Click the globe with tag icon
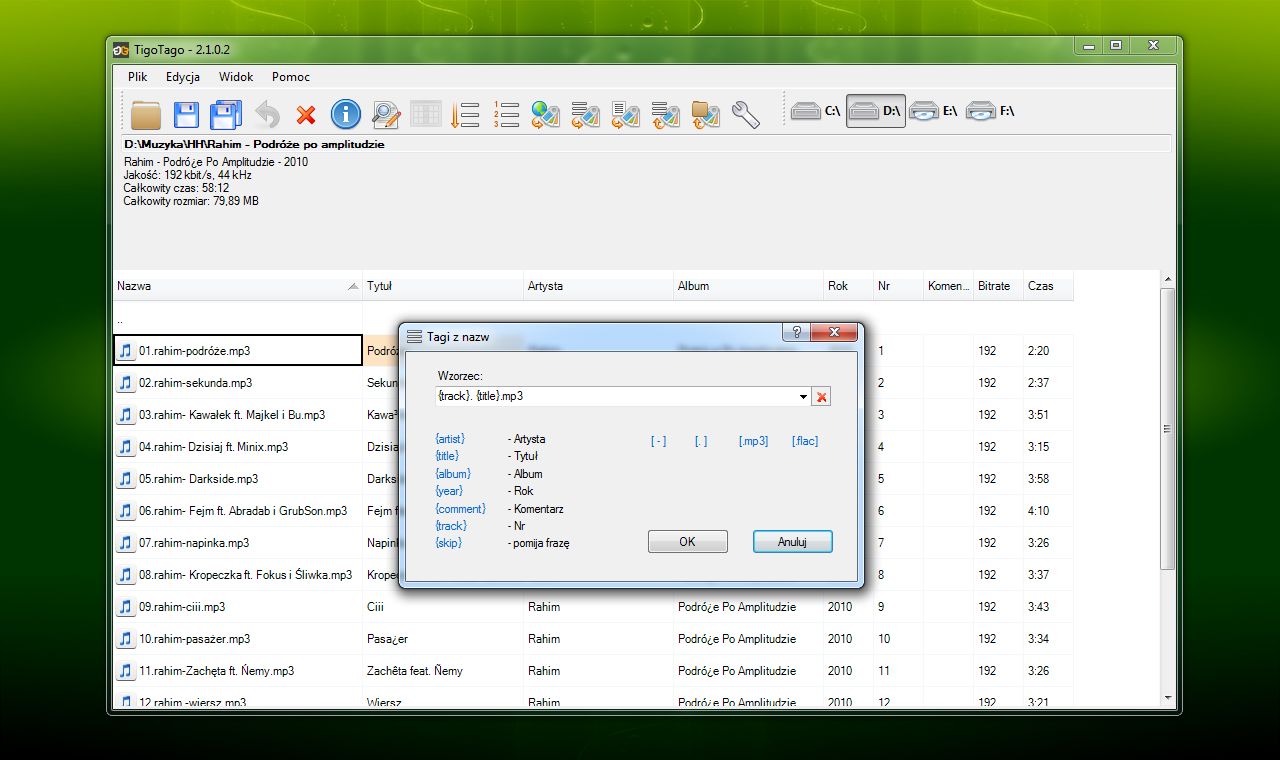The image size is (1280, 760). click(x=546, y=113)
